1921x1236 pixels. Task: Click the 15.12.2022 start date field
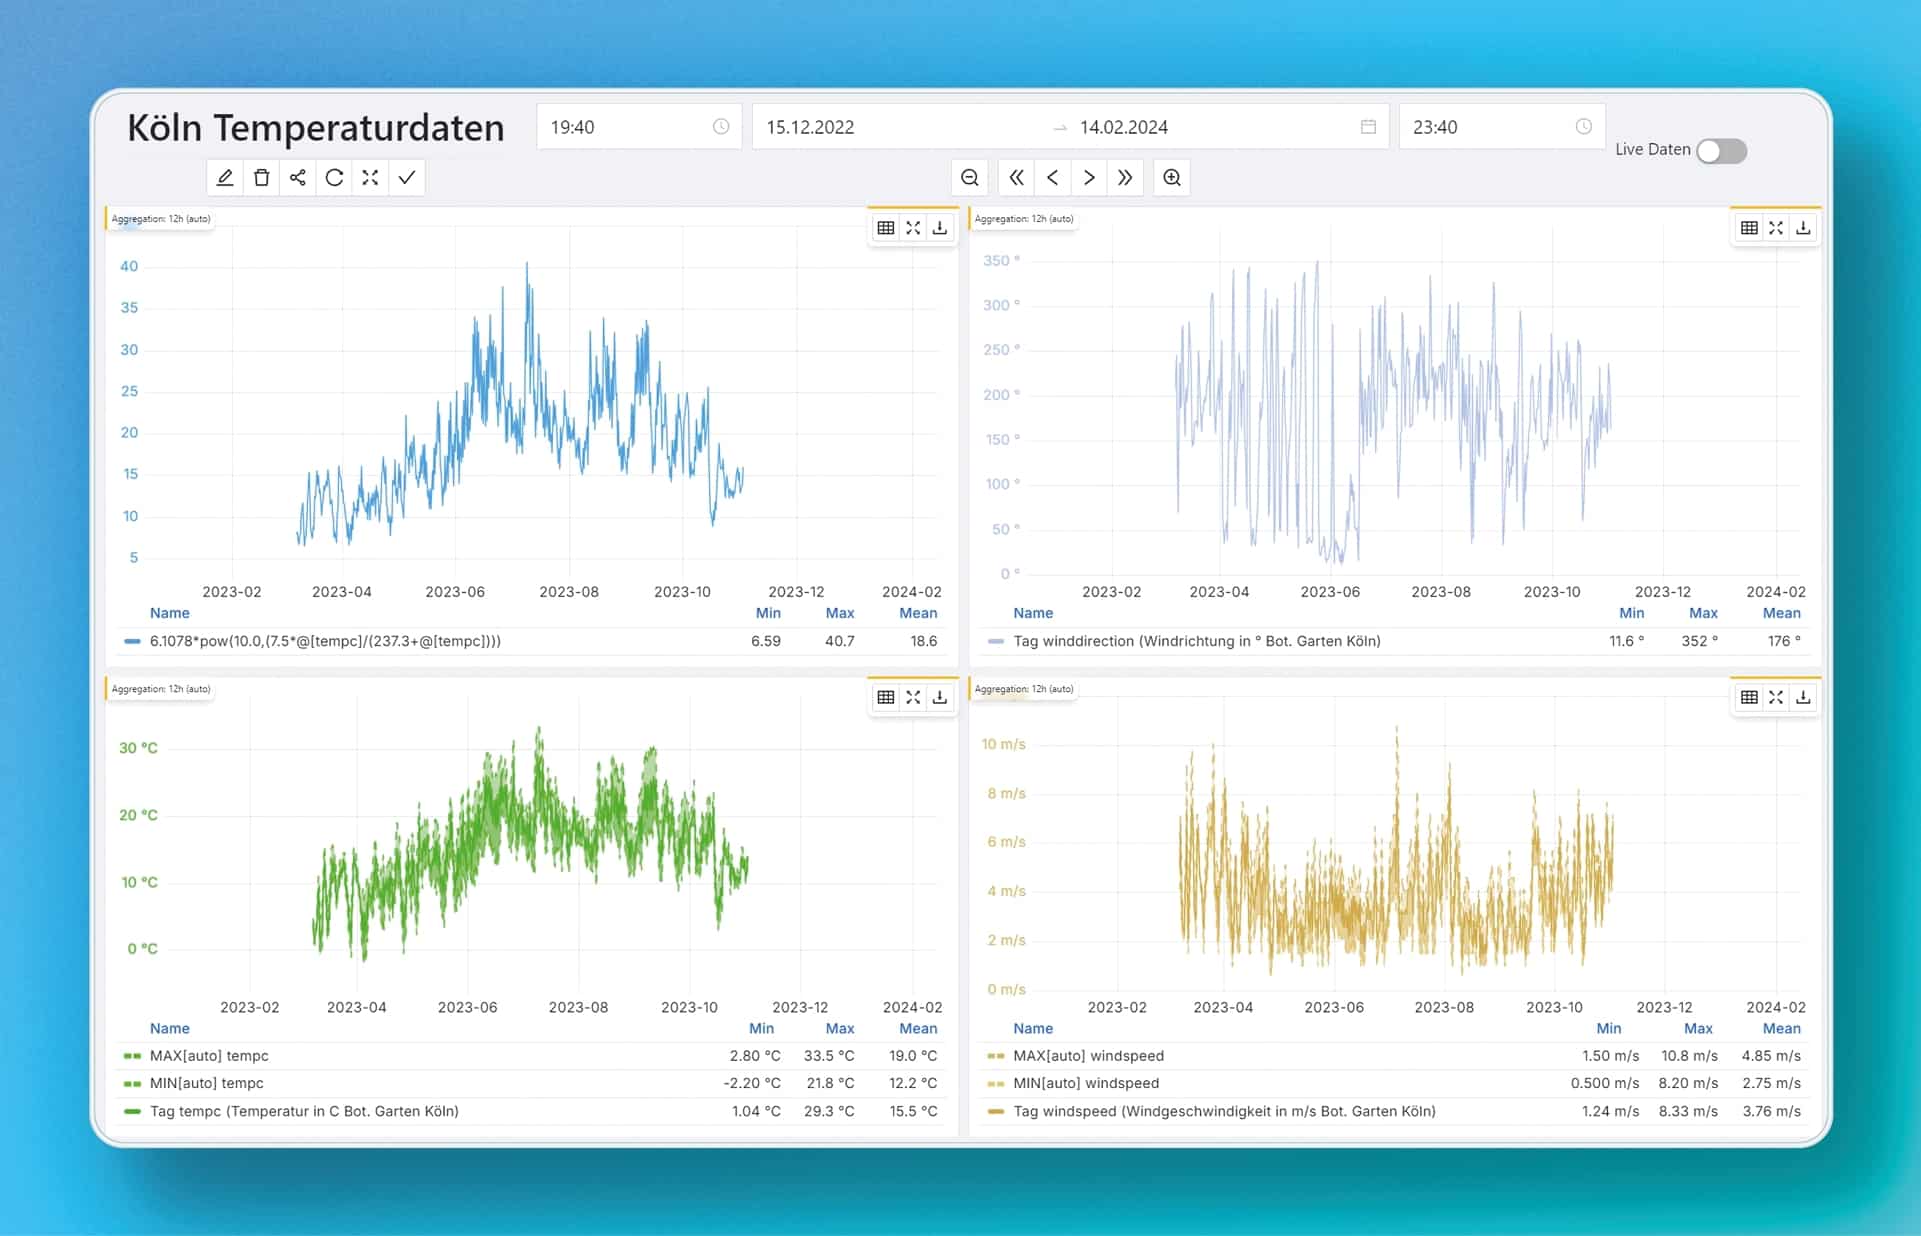(x=810, y=127)
